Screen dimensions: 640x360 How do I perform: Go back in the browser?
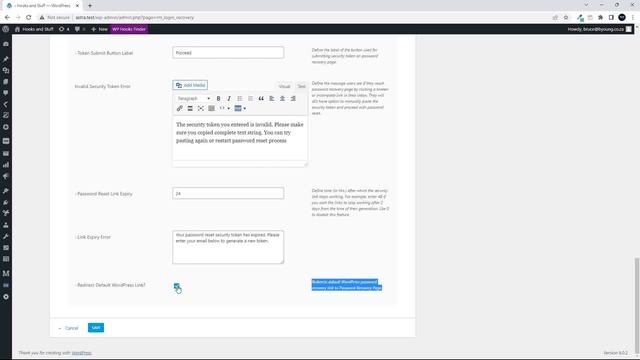coord(7,18)
